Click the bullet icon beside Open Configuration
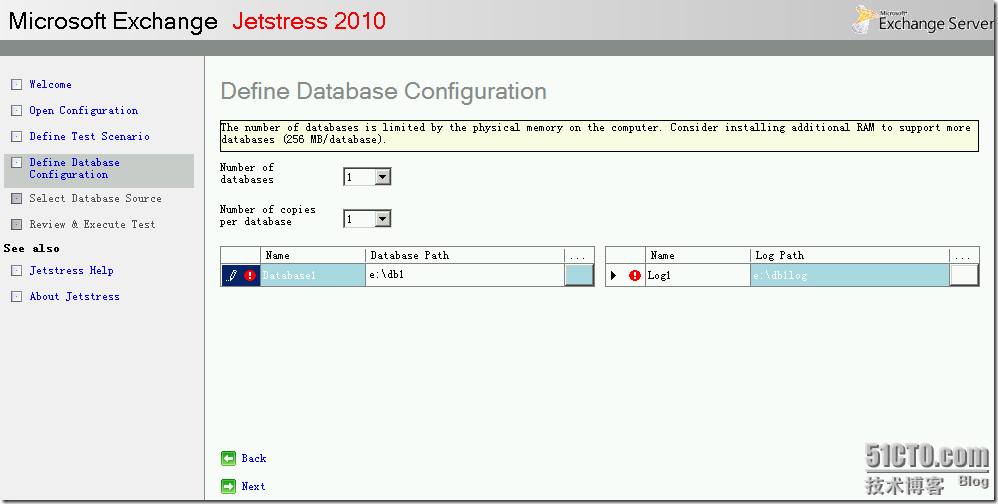The height and width of the screenshot is (504, 998). [17, 111]
